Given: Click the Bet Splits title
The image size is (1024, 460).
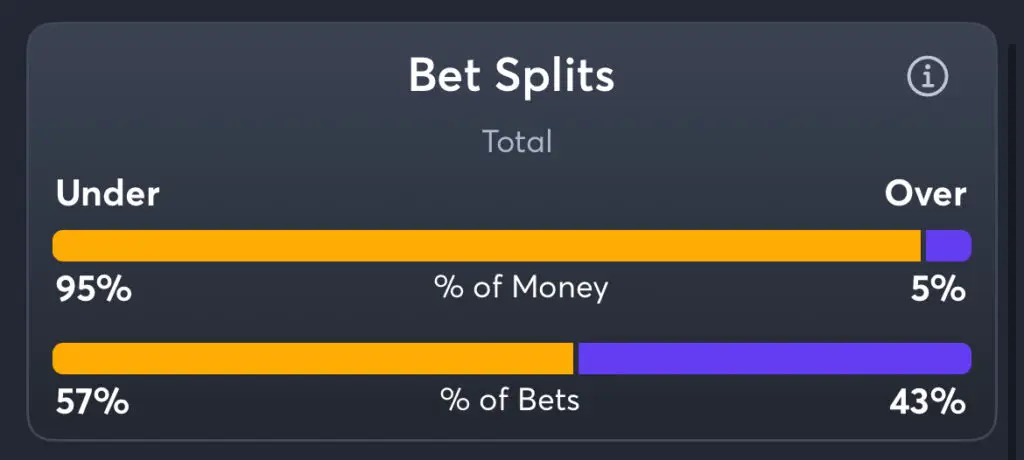Looking at the screenshot, I should click(511, 76).
